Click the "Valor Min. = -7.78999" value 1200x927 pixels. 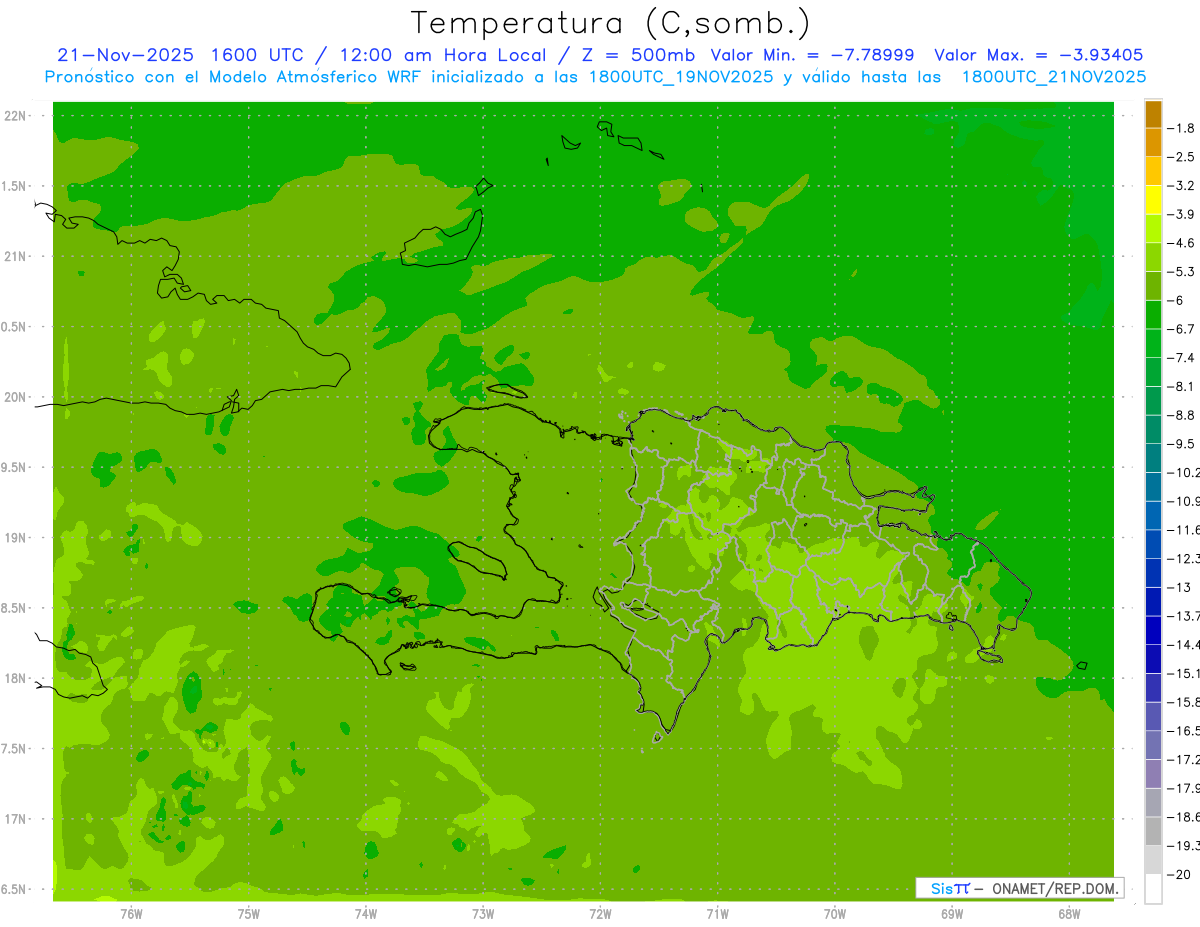812,55
